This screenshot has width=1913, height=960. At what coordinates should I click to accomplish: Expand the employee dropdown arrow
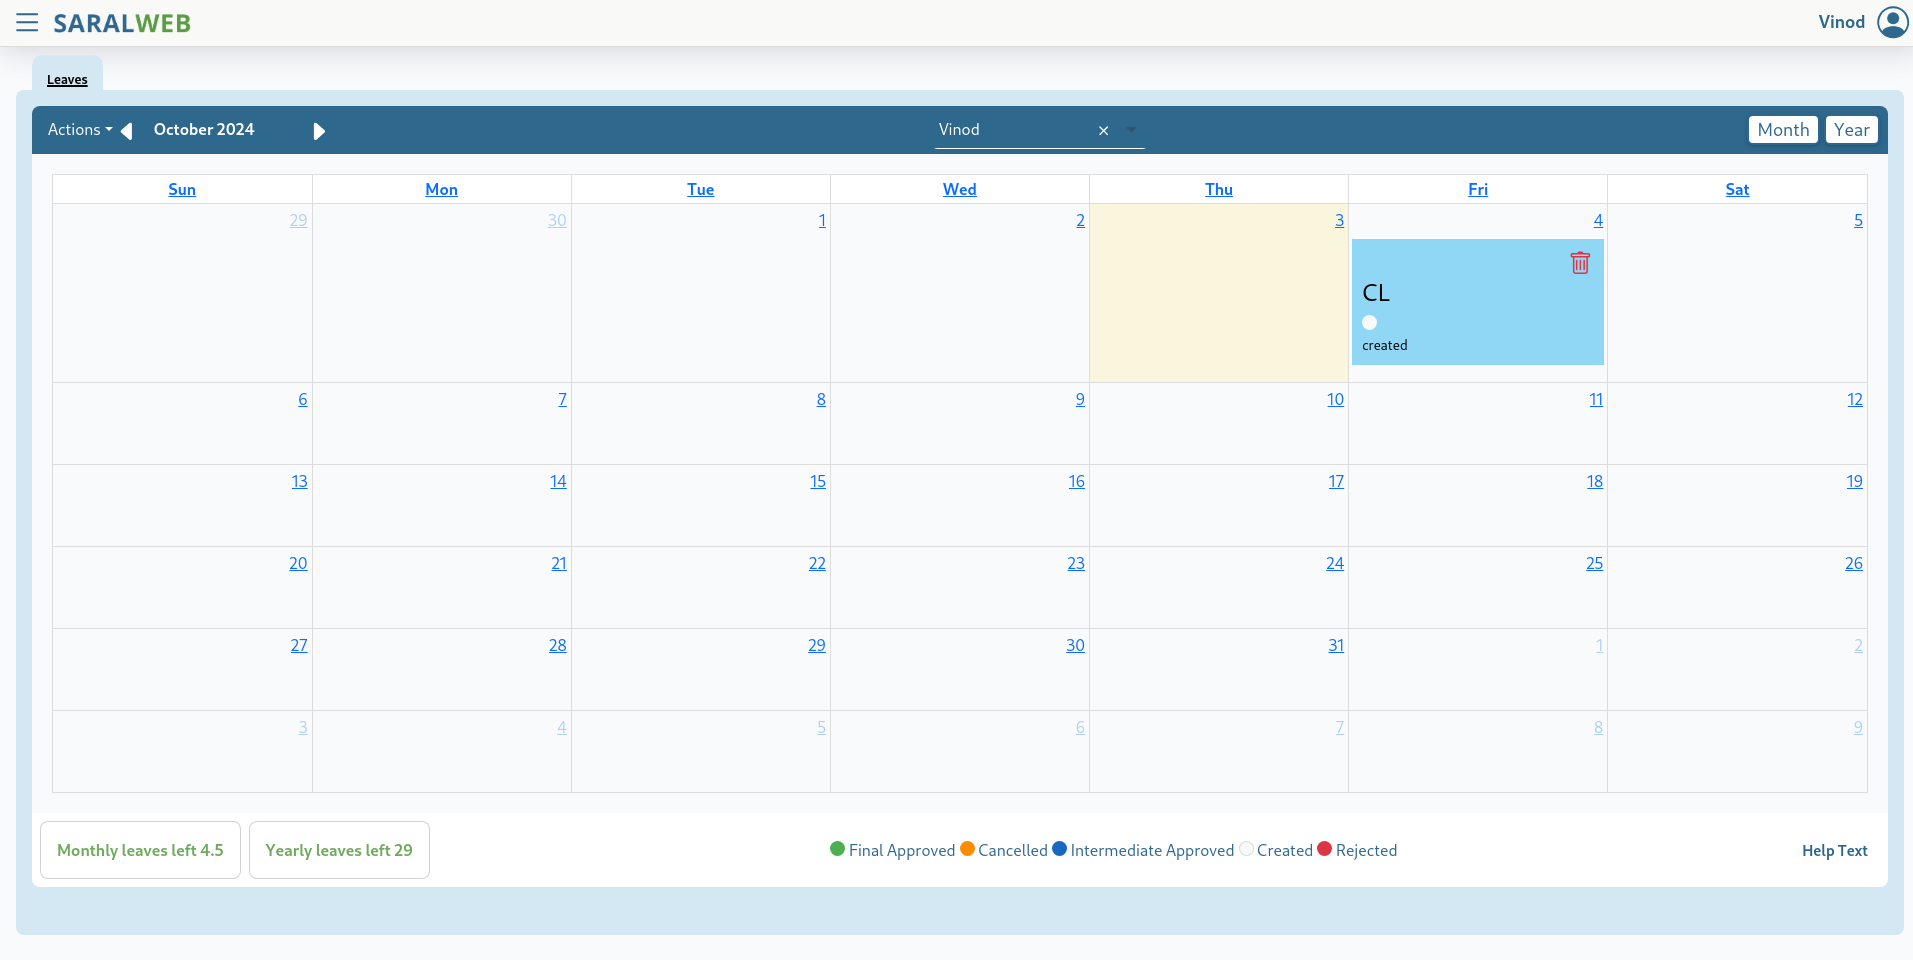[x=1131, y=130]
